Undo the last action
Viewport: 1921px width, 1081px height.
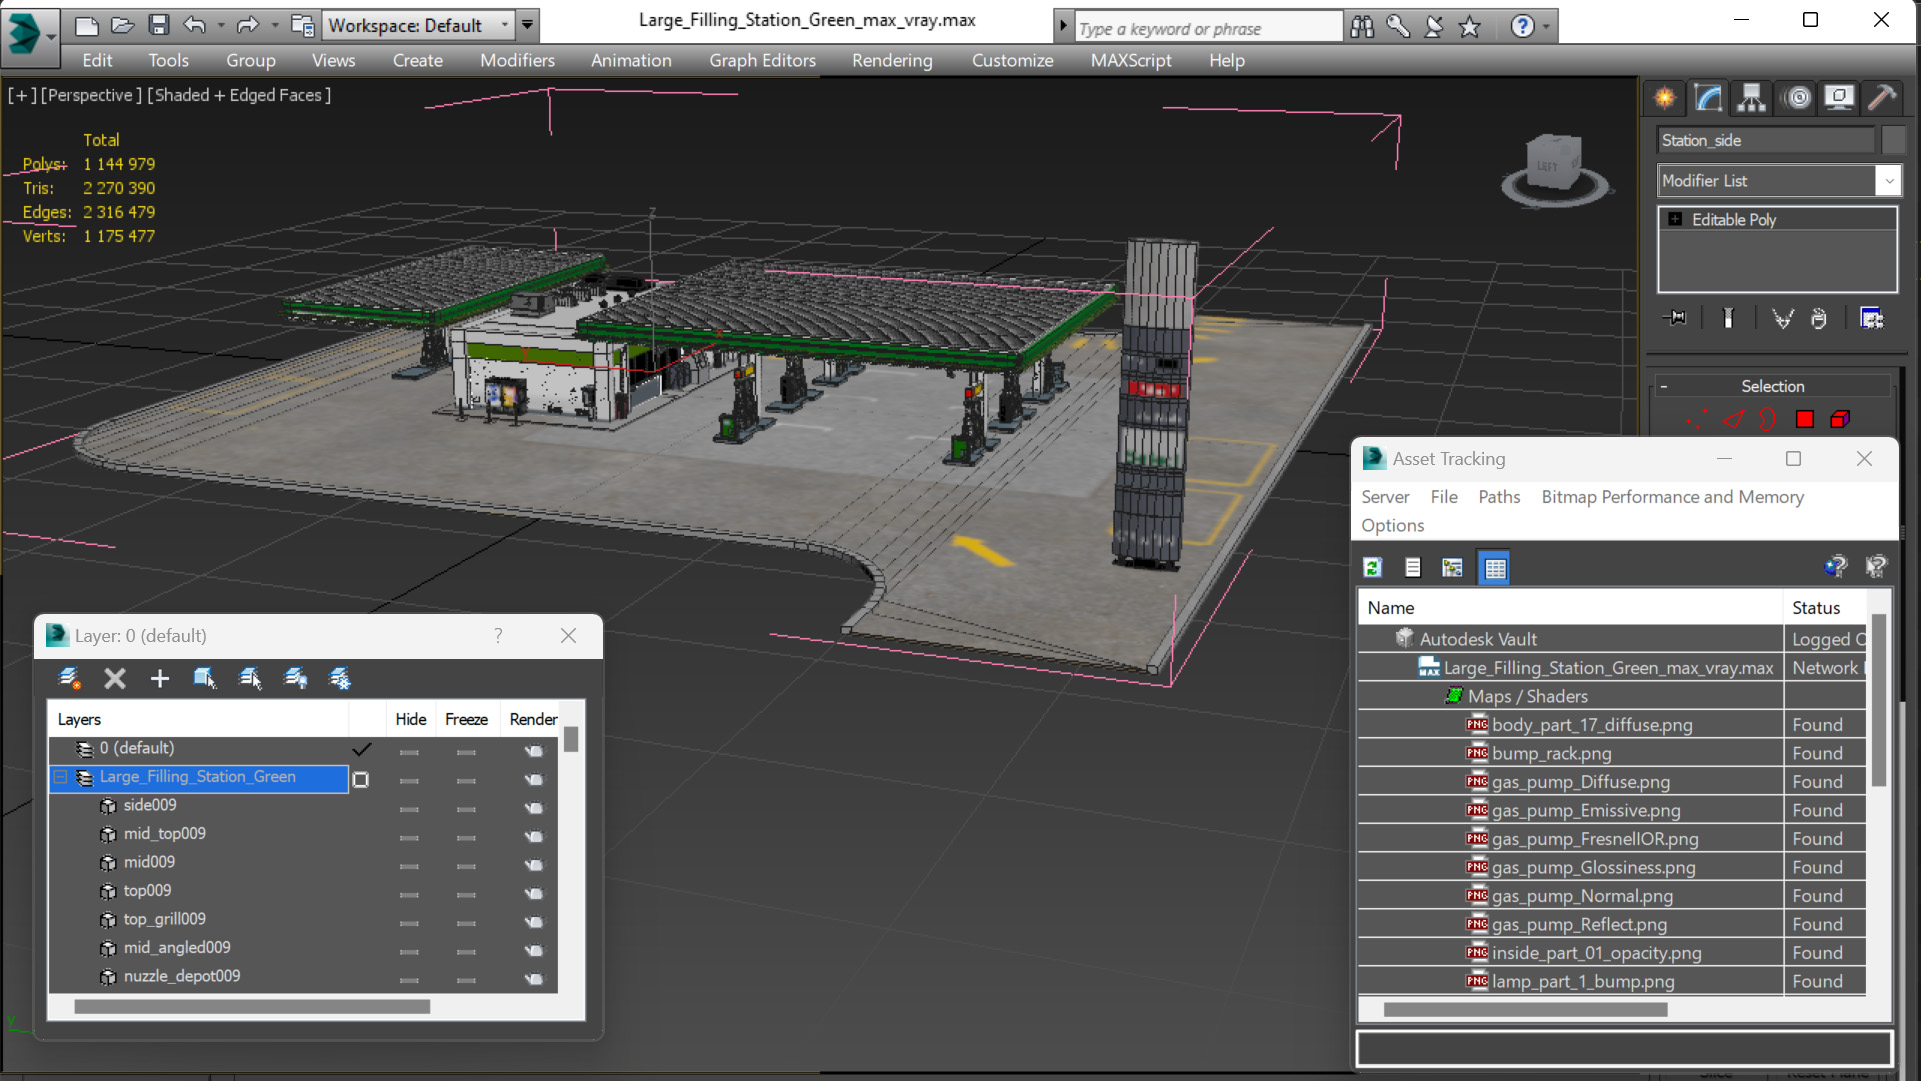coord(195,25)
